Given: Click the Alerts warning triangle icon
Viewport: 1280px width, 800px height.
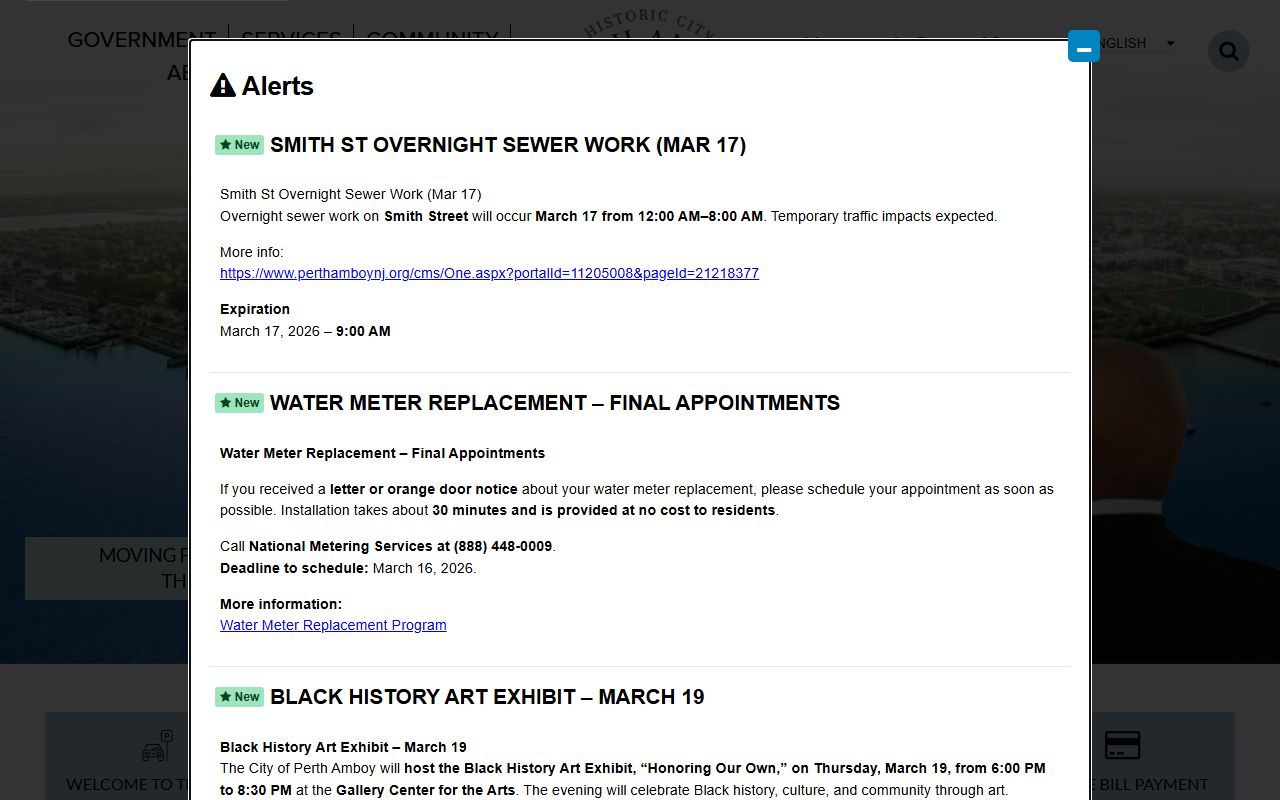Looking at the screenshot, I should tap(223, 86).
